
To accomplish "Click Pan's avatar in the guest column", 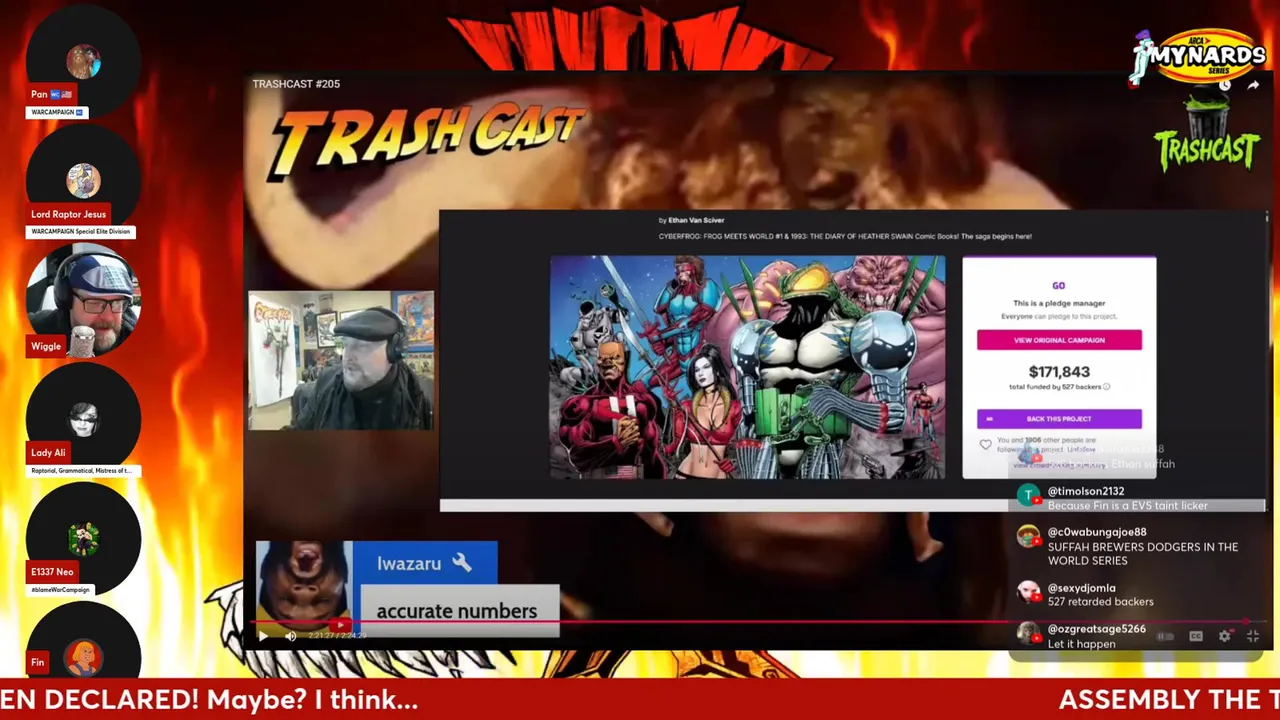I will [83, 61].
